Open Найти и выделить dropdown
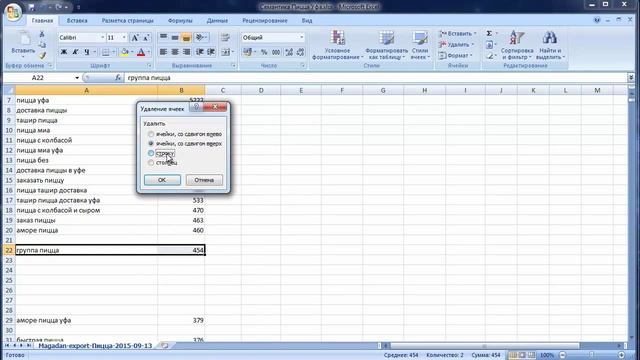 [550, 45]
